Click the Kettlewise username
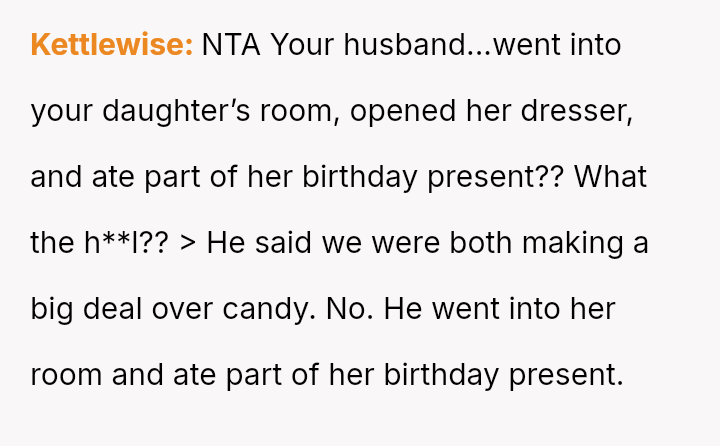The width and height of the screenshot is (720, 446). point(111,46)
